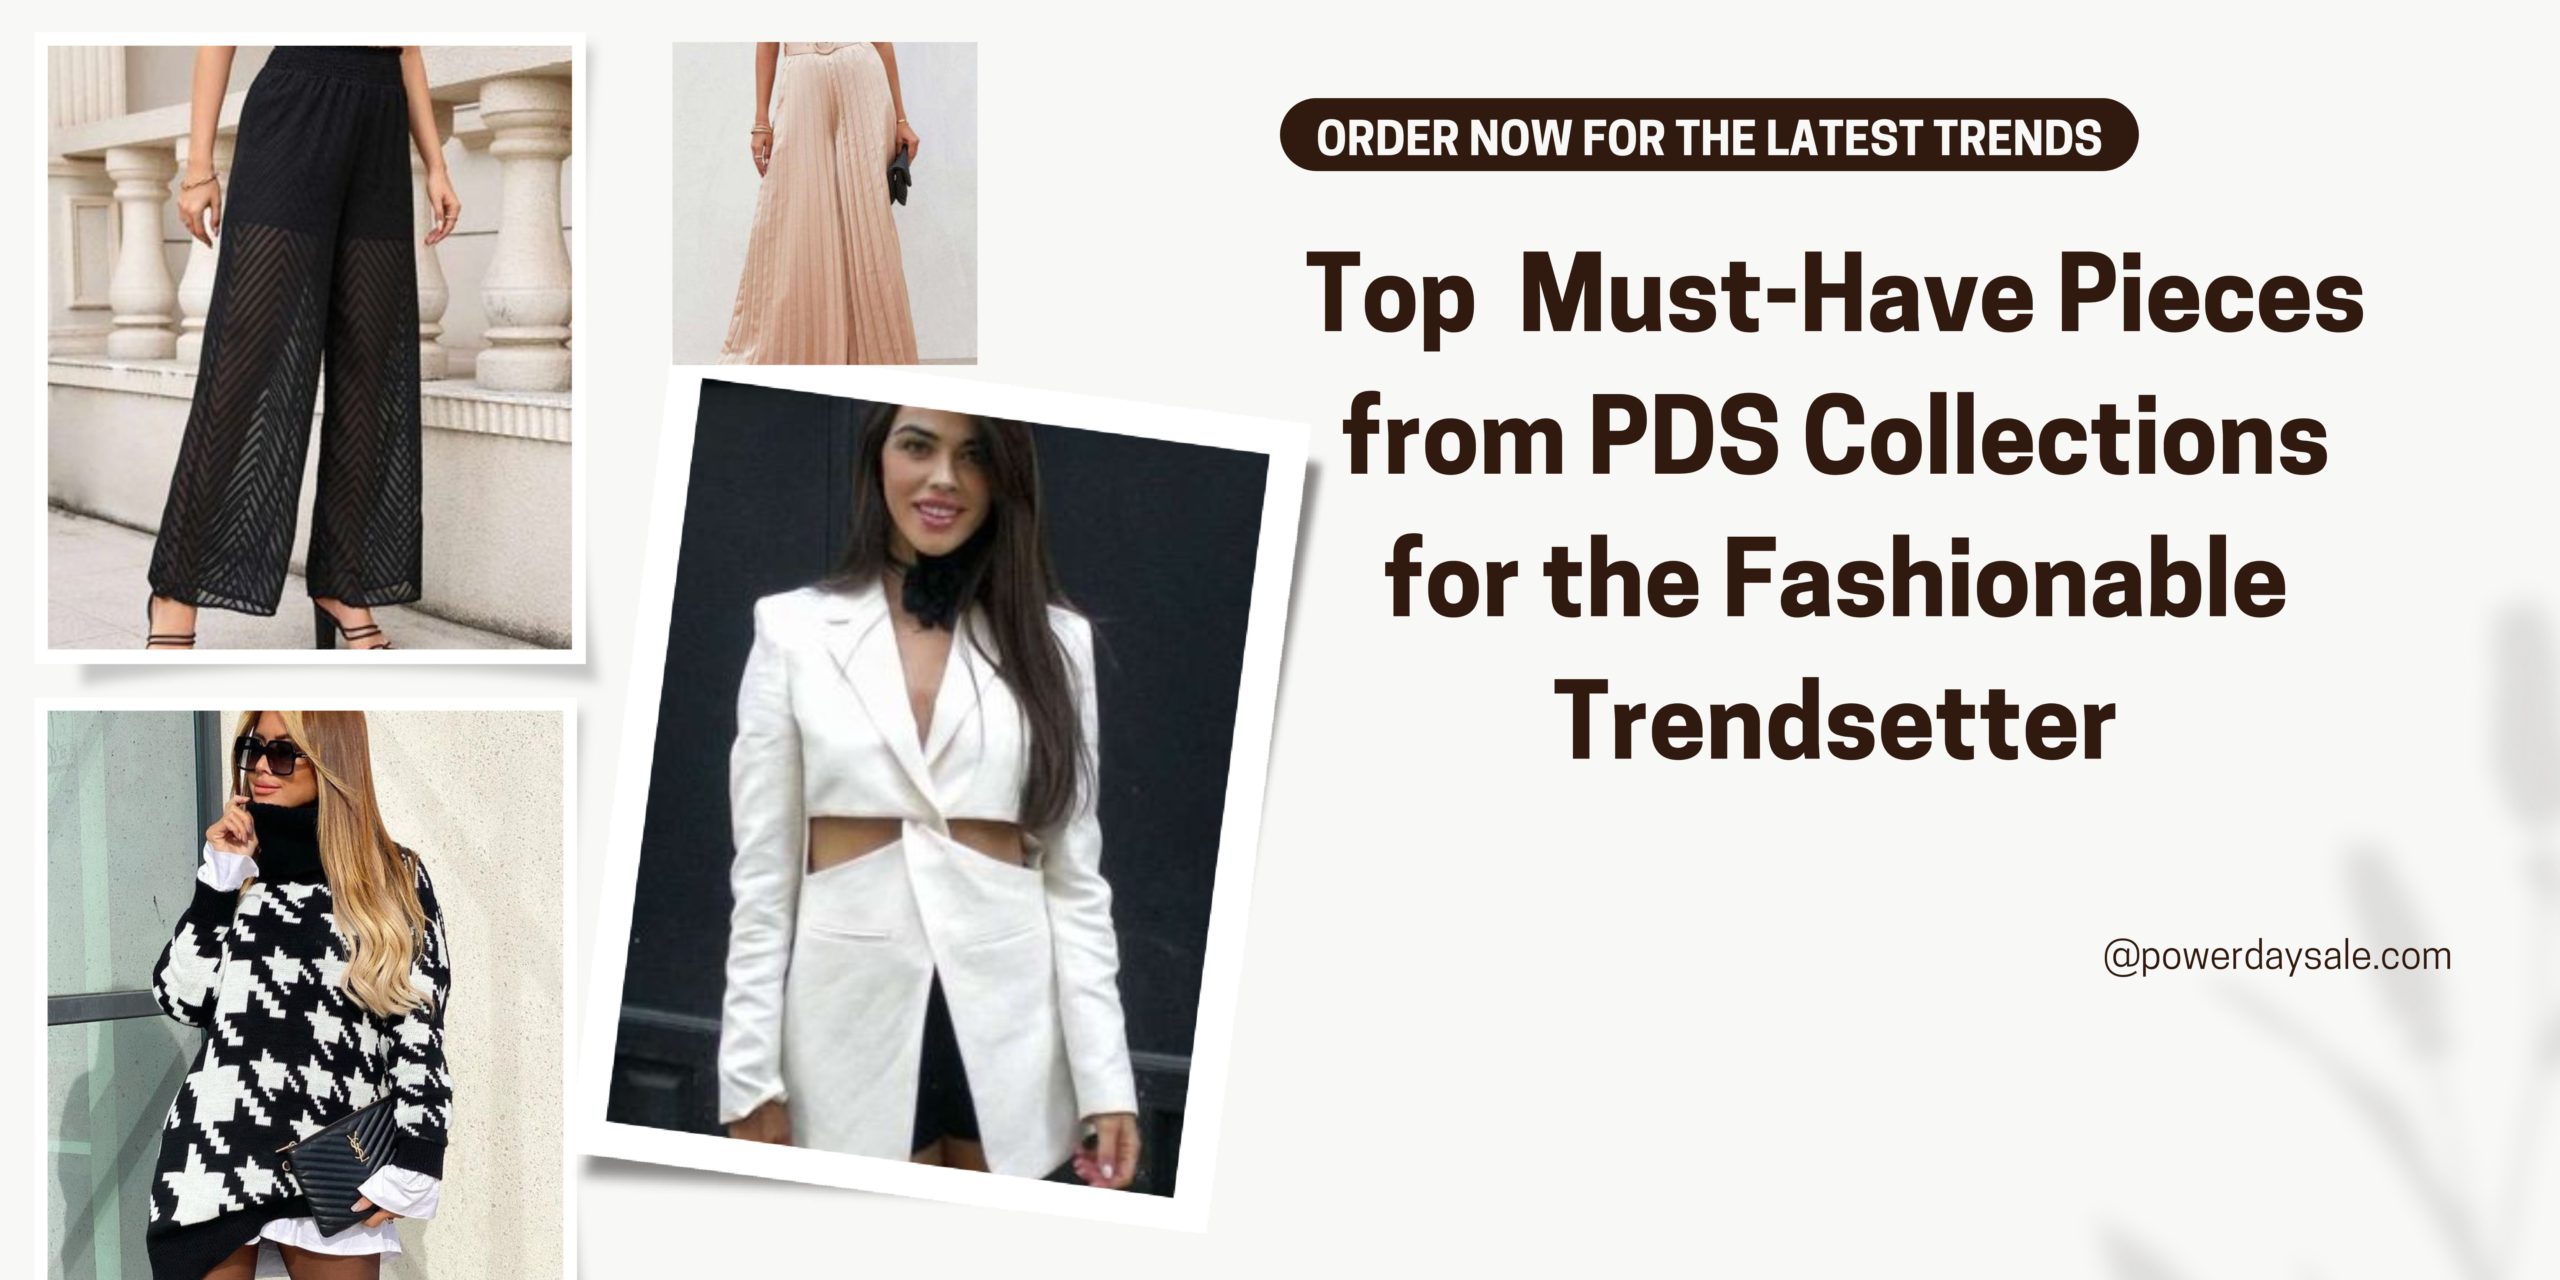Open the @powerdaysale.com link

(2277, 958)
